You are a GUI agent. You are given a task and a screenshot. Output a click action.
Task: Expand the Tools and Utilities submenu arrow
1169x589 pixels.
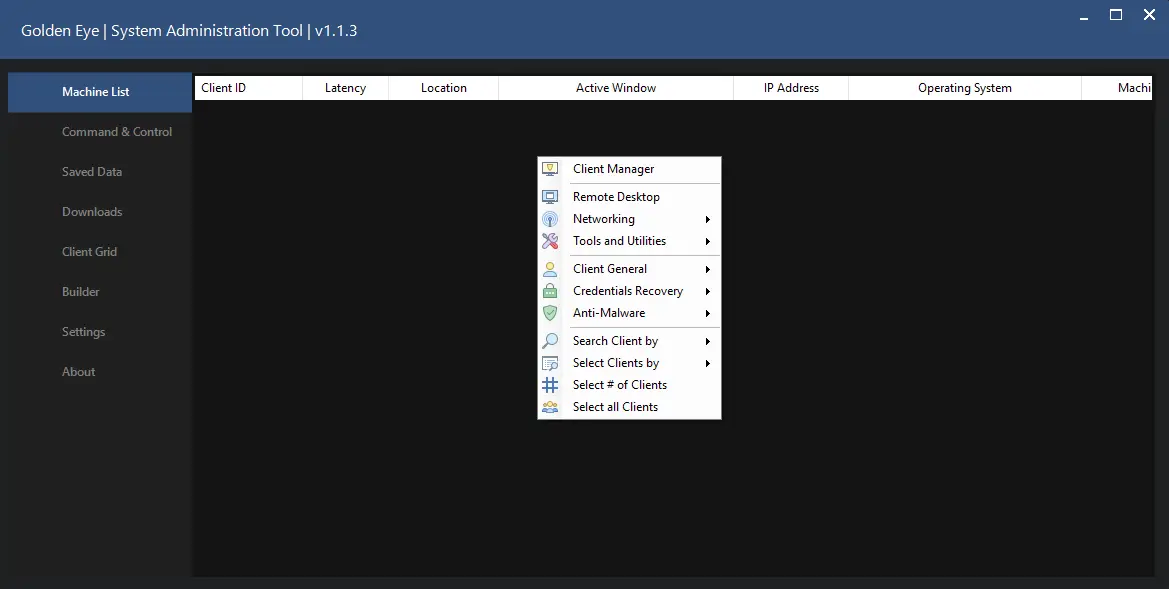708,241
